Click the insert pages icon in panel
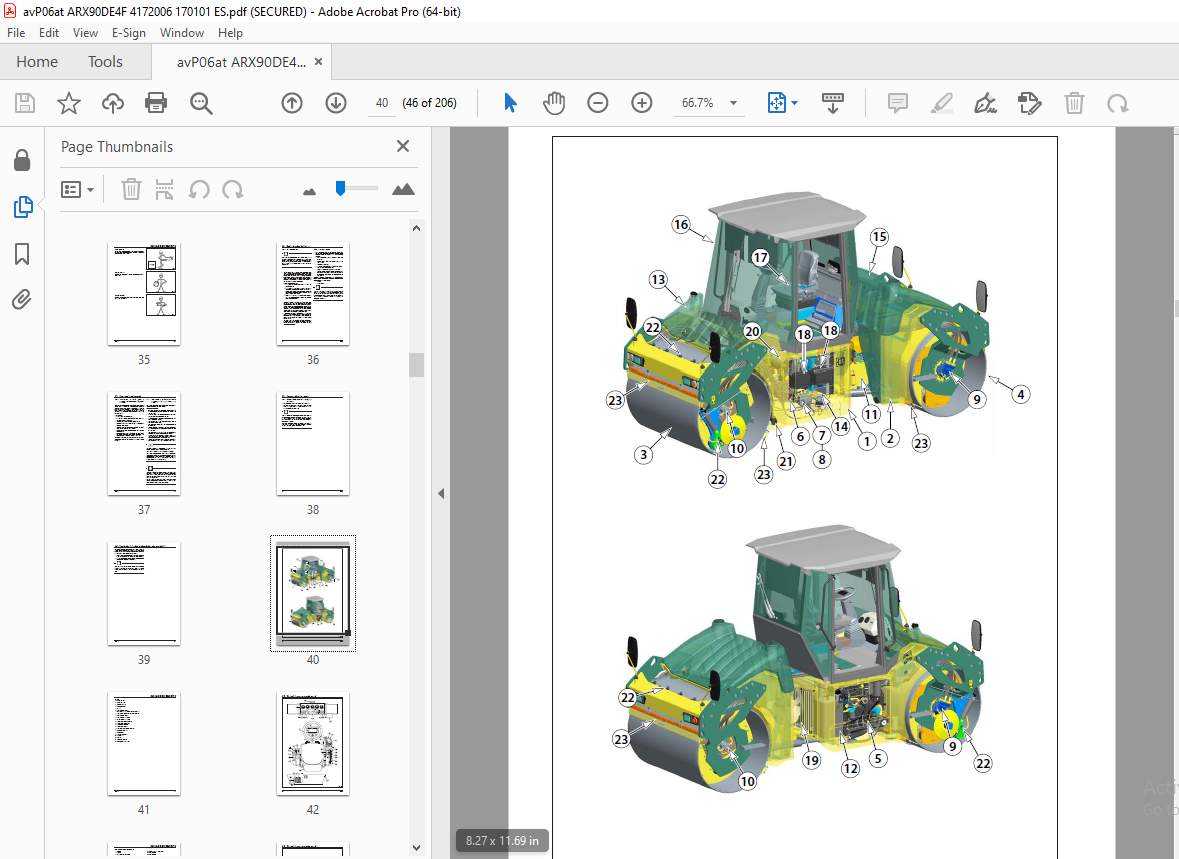Viewport: 1179px width, 859px height. point(164,190)
